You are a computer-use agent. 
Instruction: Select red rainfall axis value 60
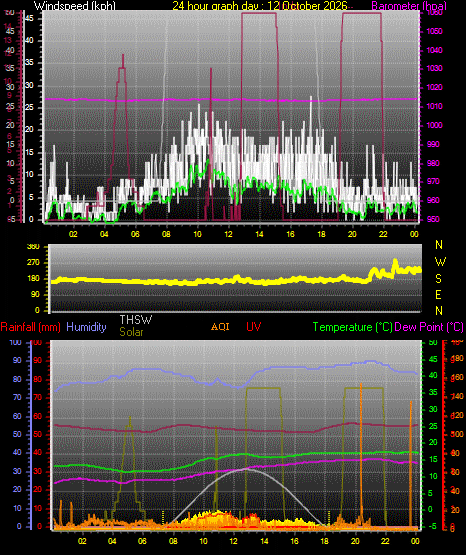(38, 416)
